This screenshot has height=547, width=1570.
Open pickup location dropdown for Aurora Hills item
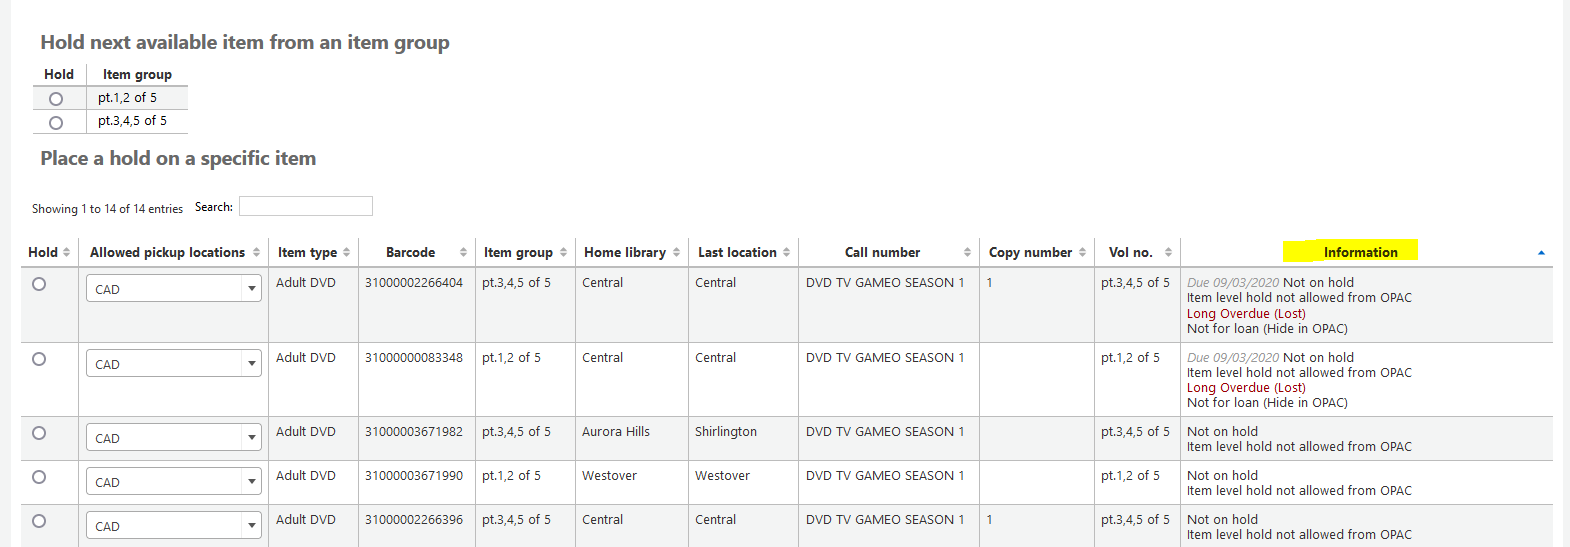174,438
